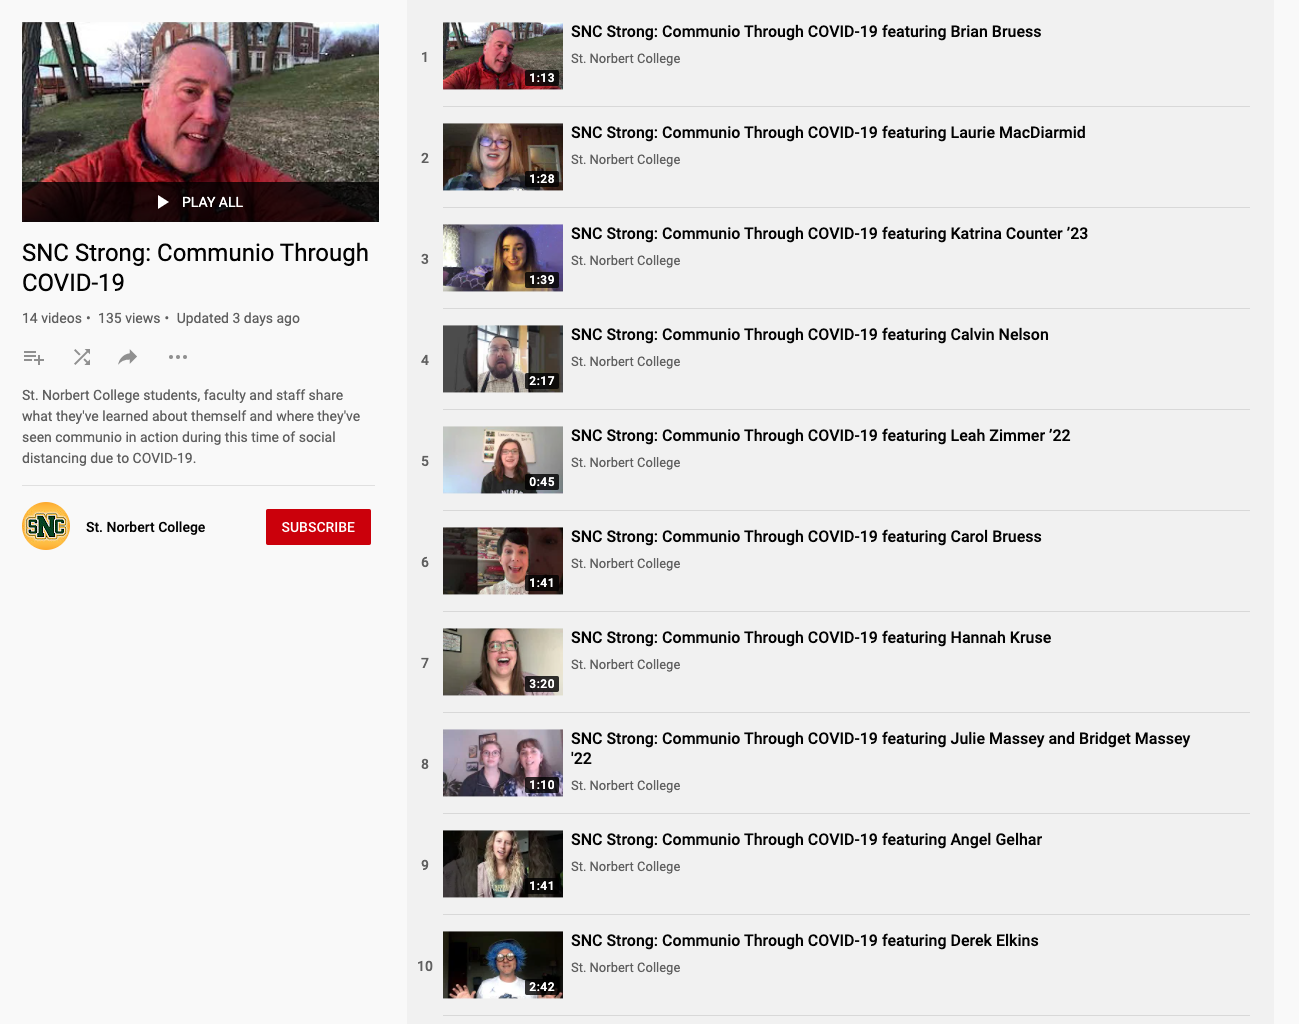Image resolution: width=1299 pixels, height=1024 pixels.
Task: Click the Play All button on playlist cover
Action: [x=200, y=202]
